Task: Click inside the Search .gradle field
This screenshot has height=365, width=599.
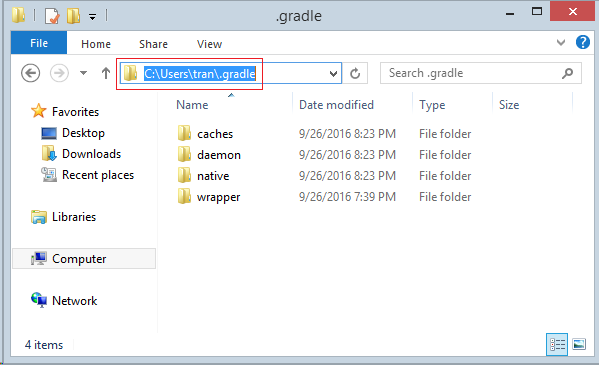Action: 472,73
